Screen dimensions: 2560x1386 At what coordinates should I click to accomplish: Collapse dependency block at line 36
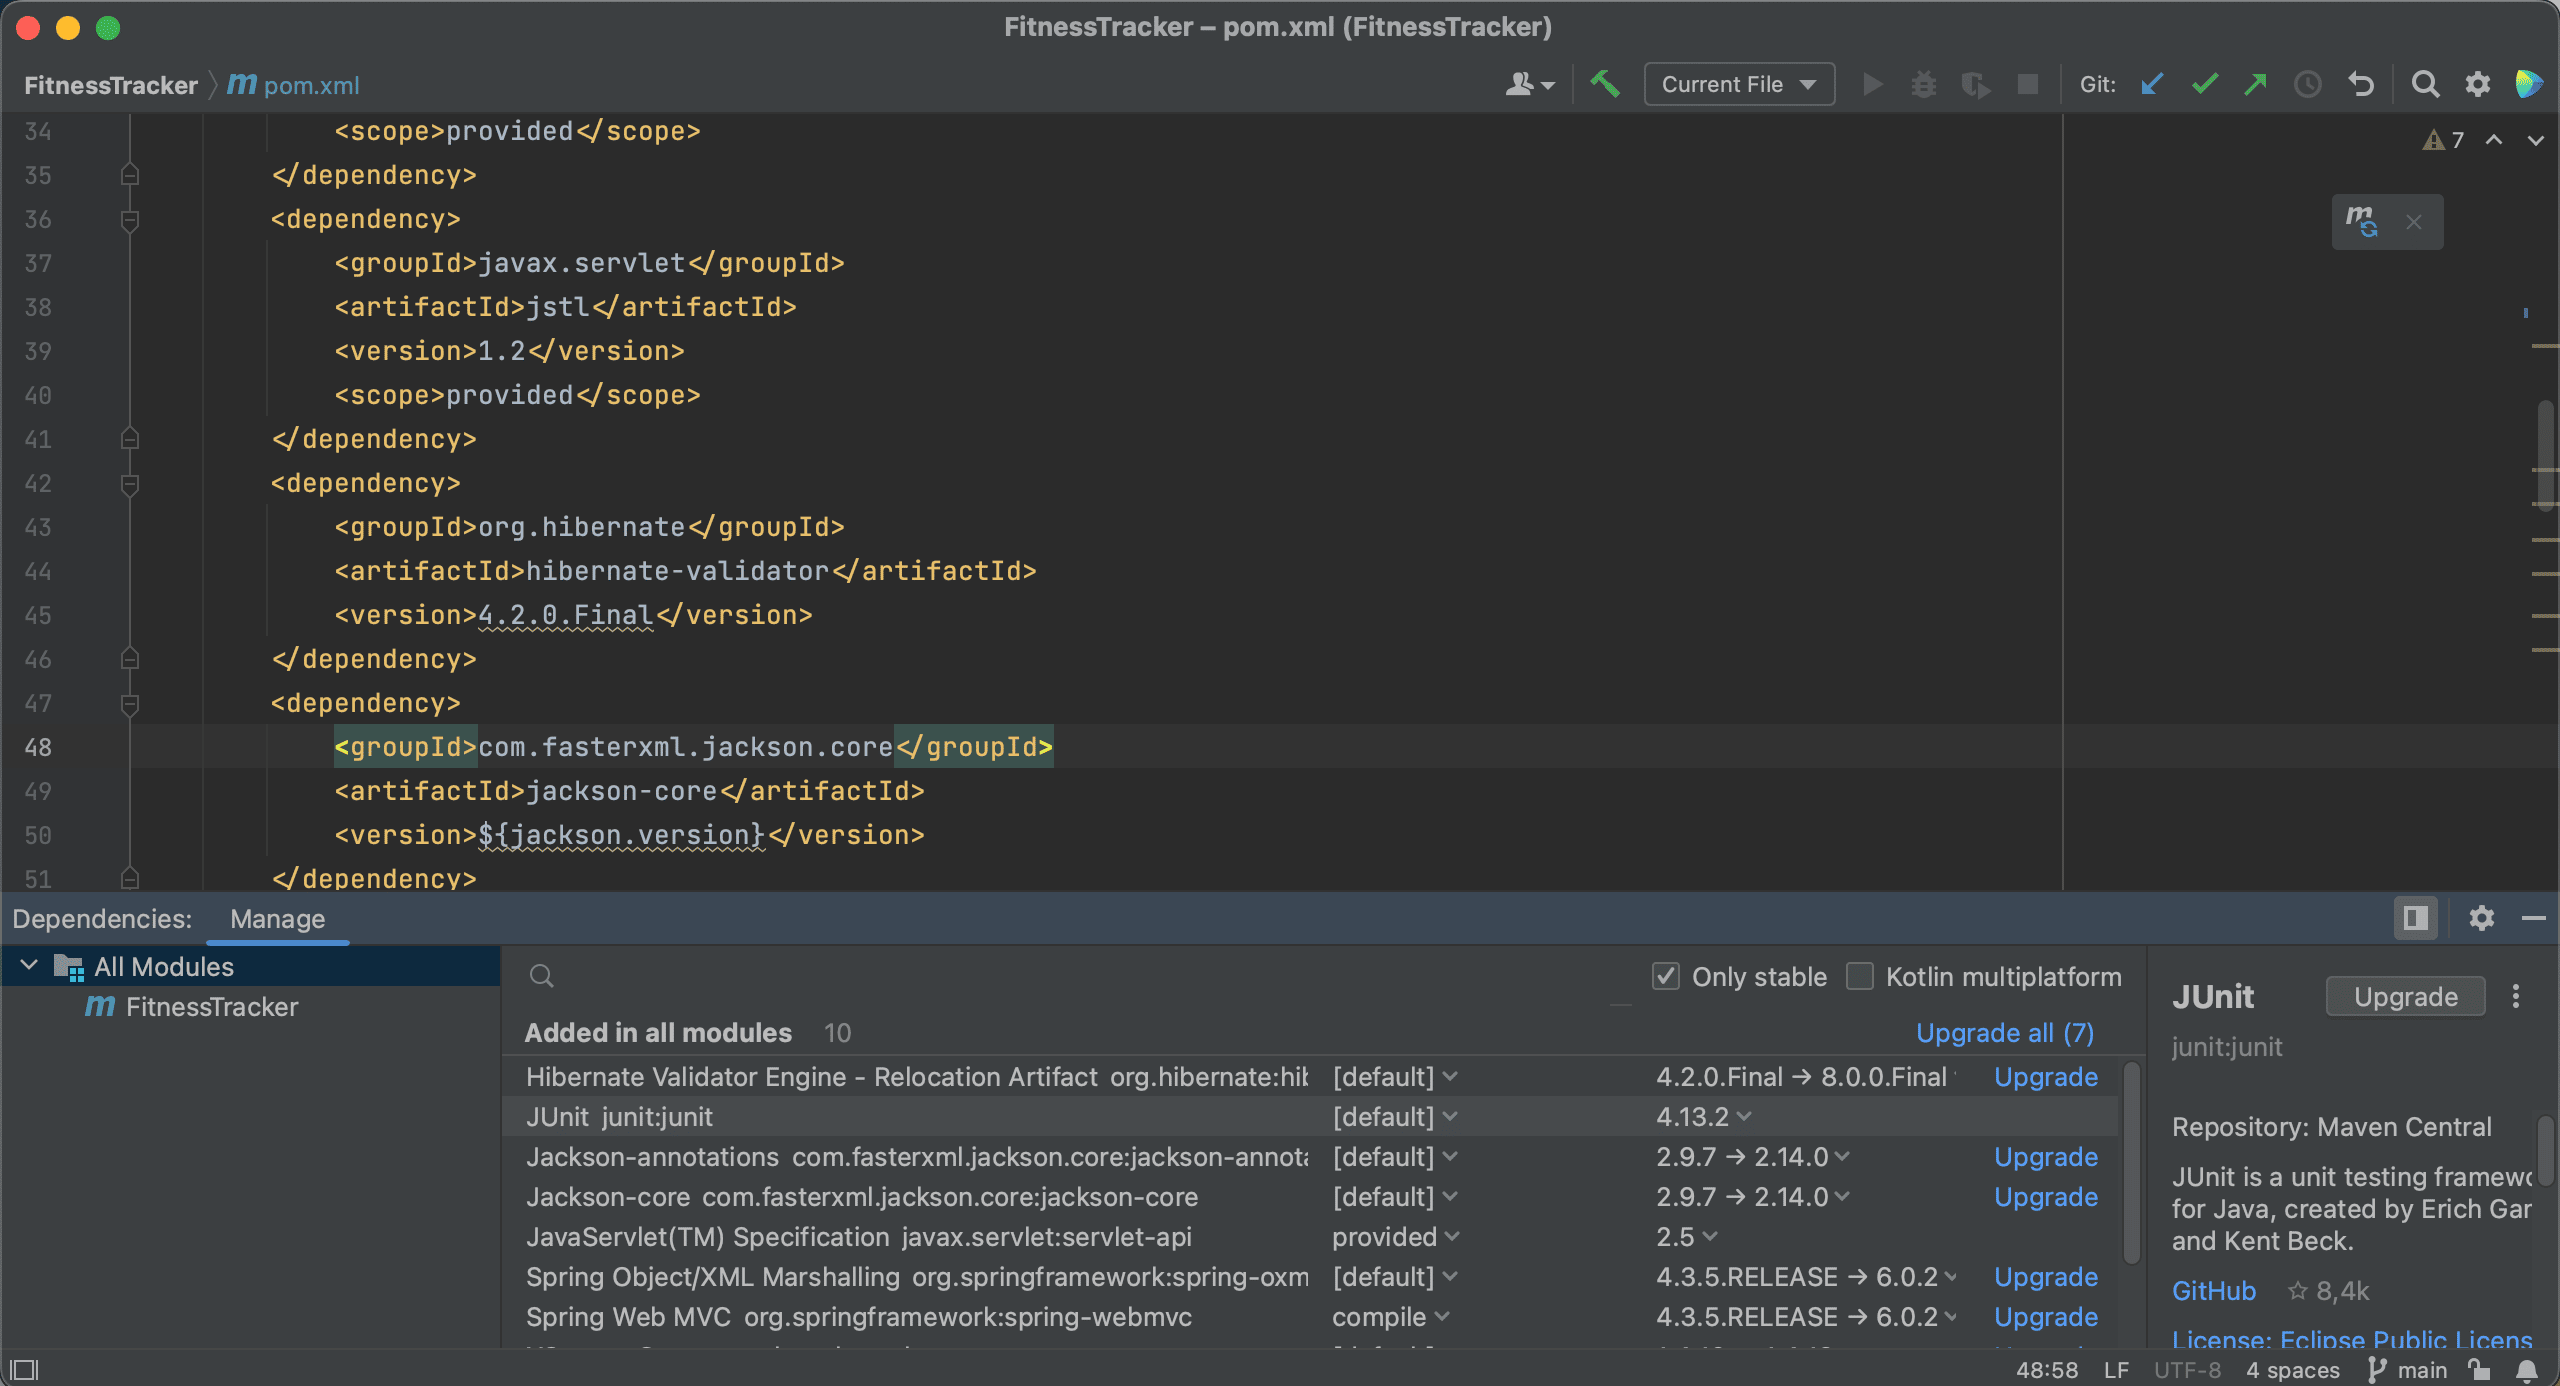130,220
